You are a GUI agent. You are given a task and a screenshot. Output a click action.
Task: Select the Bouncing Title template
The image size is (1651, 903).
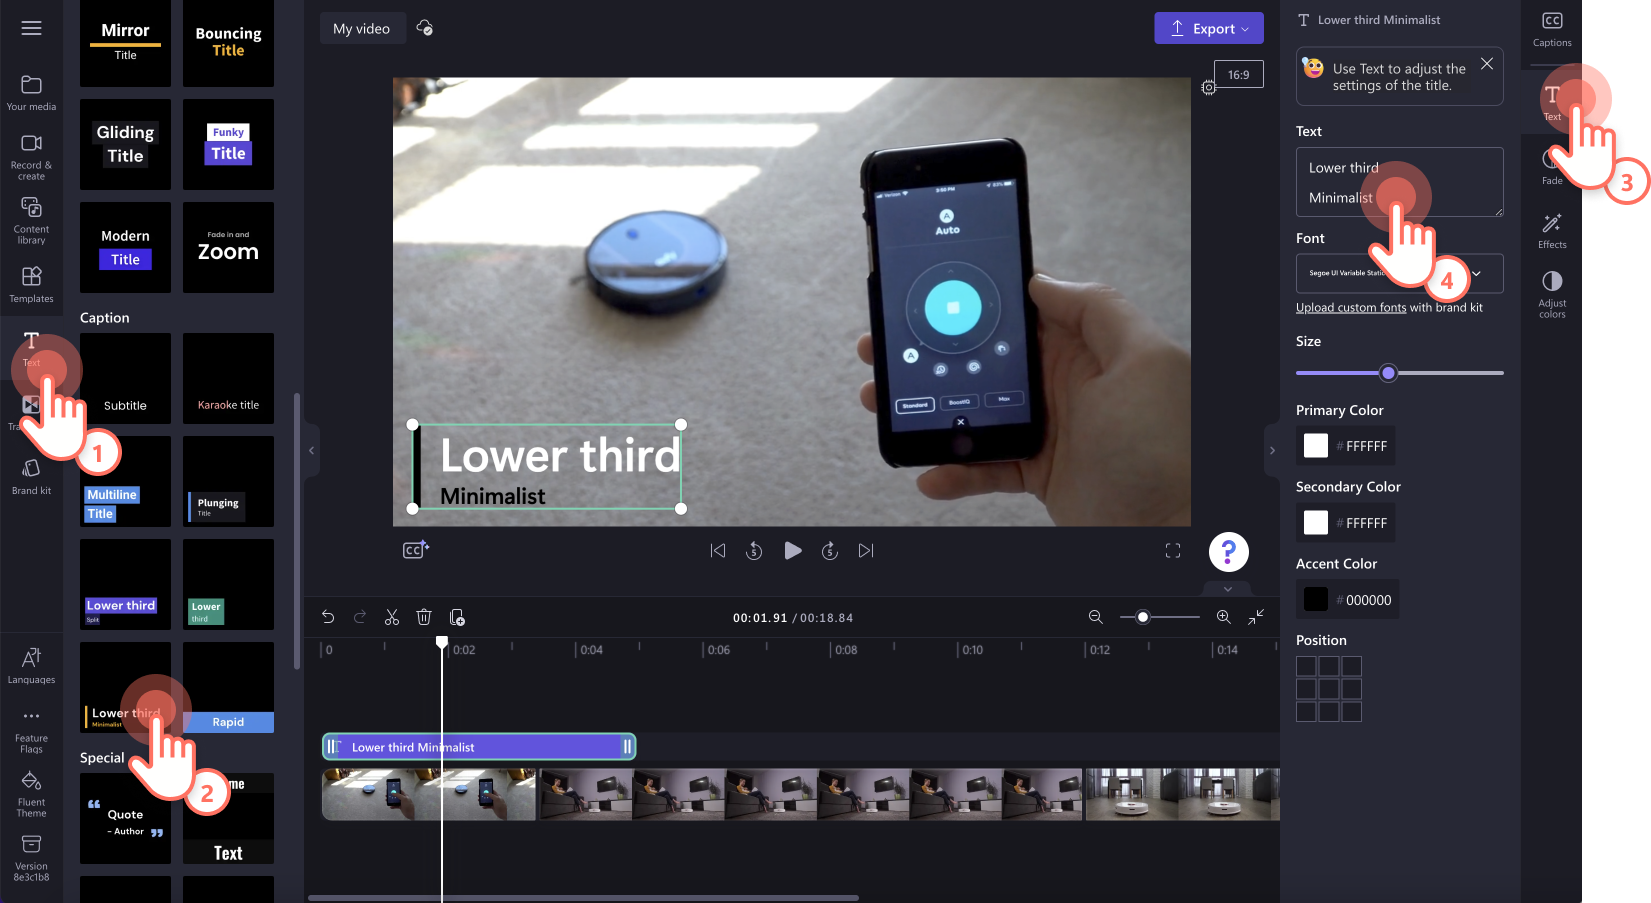coord(228,43)
